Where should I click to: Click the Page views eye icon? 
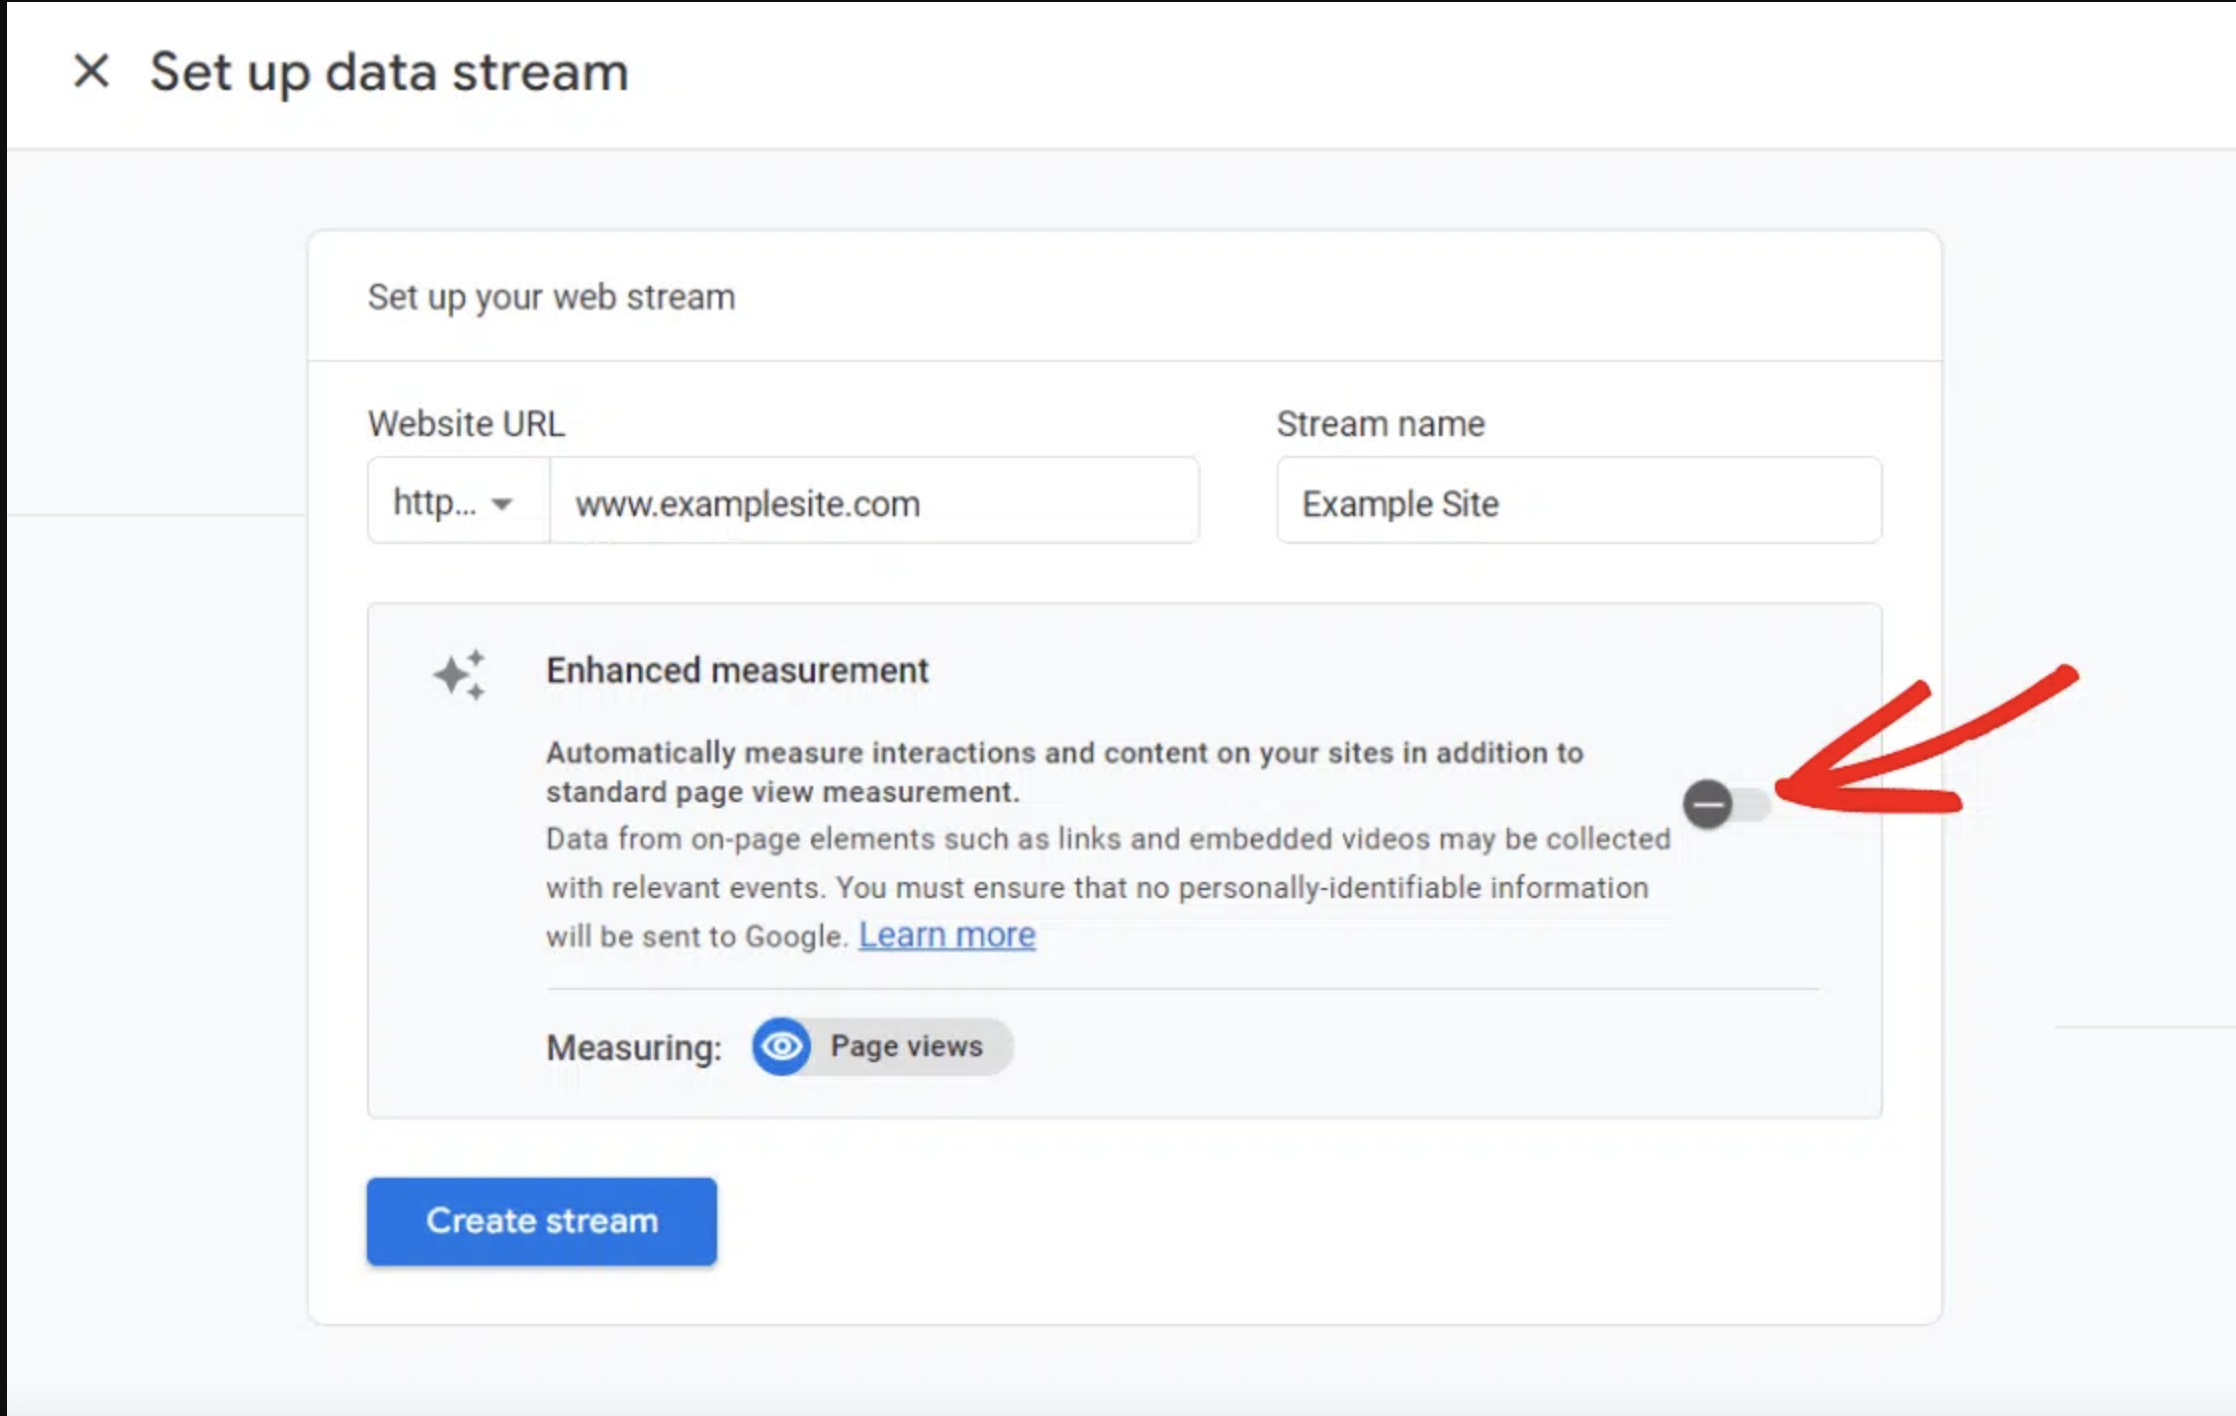tap(782, 1046)
